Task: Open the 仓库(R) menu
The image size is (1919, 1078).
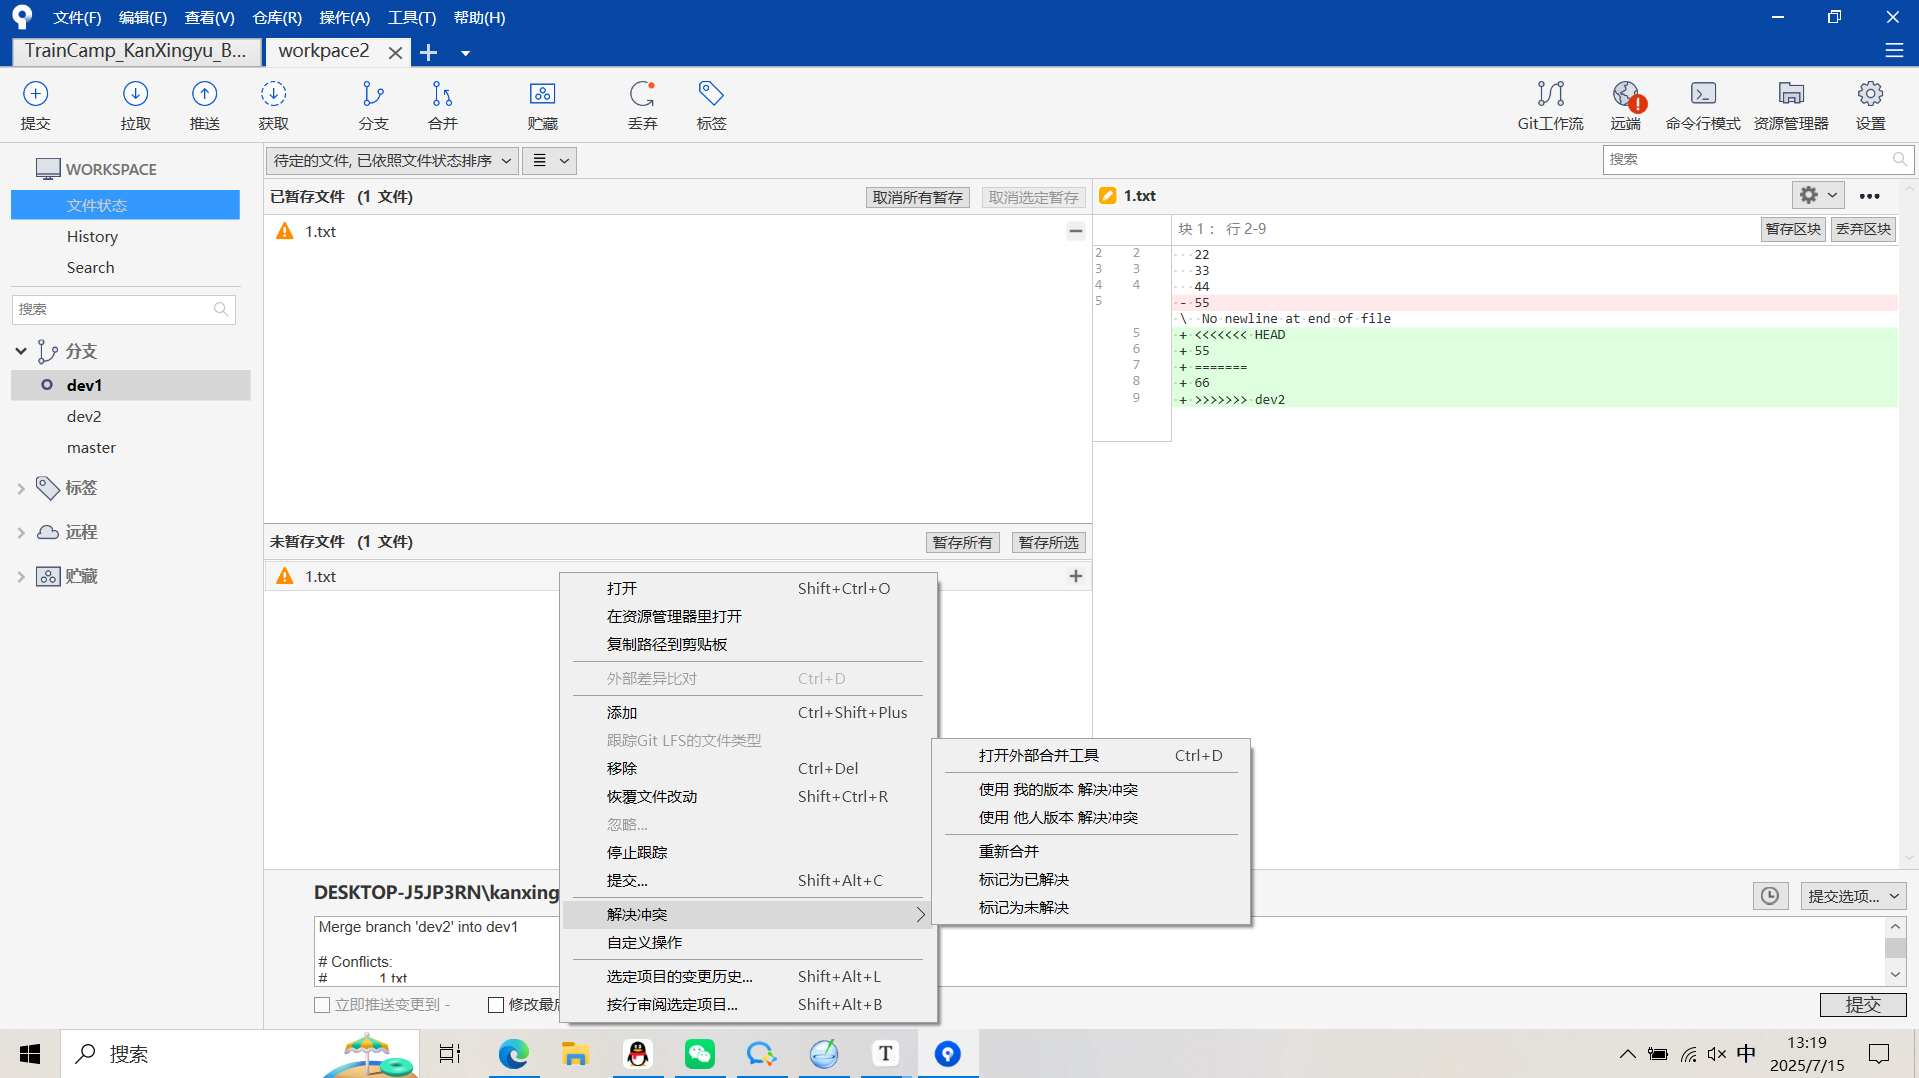Action: [x=277, y=17]
